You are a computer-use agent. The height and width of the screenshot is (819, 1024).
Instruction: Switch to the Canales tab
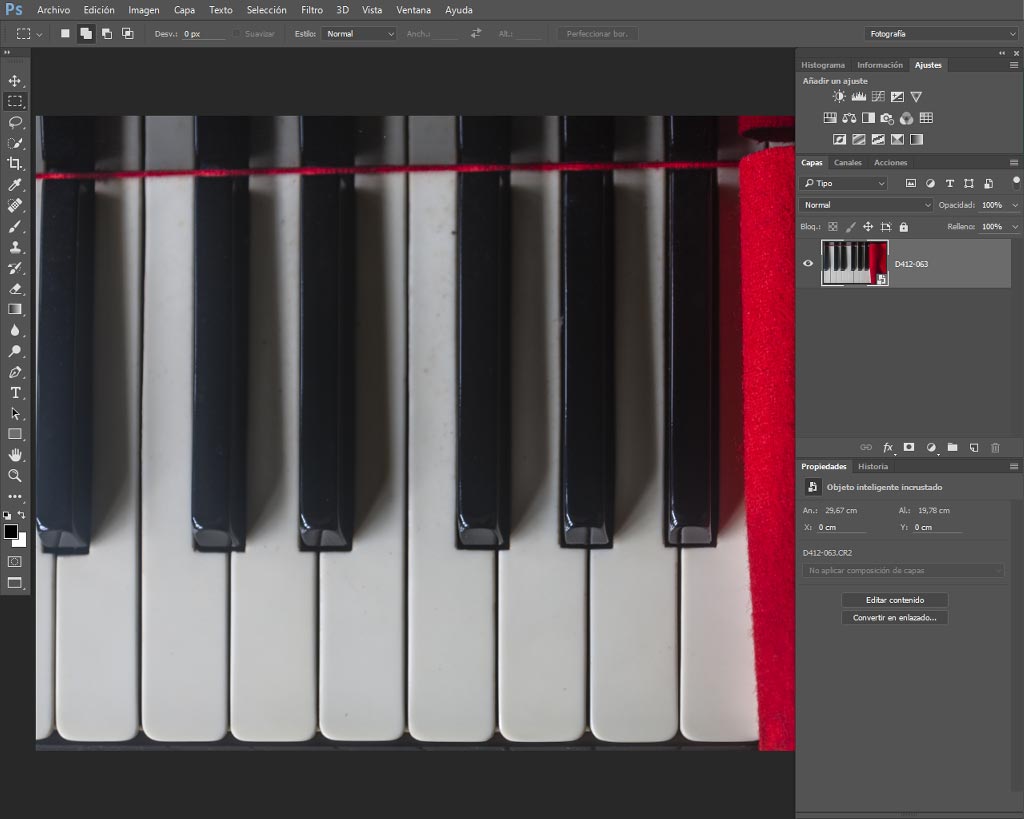848,163
